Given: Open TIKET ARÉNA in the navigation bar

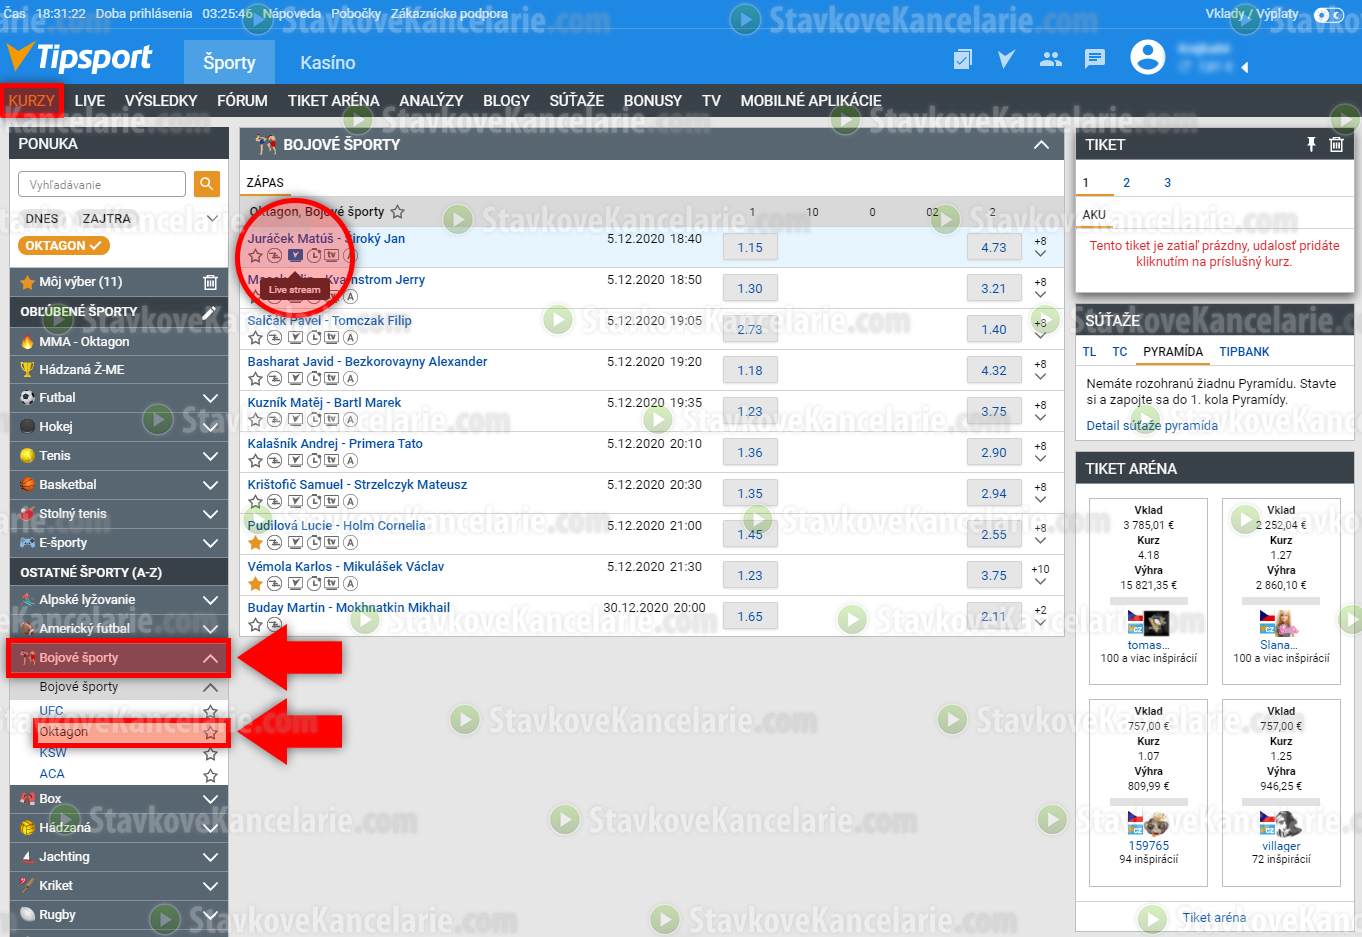Looking at the screenshot, I should click(x=334, y=100).
